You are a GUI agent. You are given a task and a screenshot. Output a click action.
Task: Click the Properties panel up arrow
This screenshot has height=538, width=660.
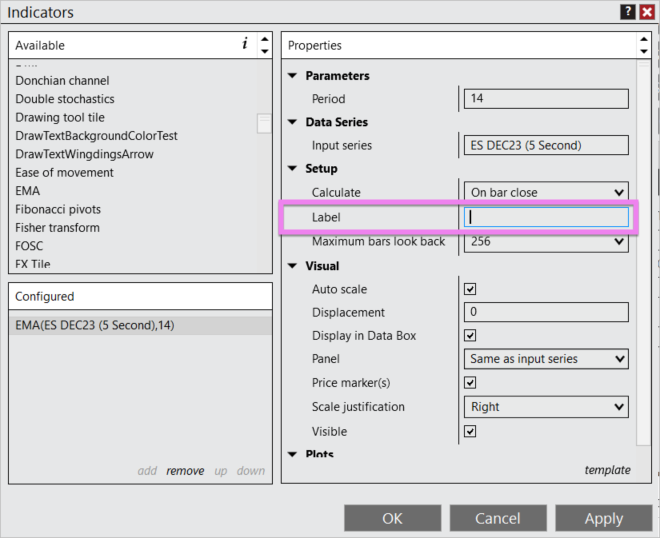tap(644, 39)
